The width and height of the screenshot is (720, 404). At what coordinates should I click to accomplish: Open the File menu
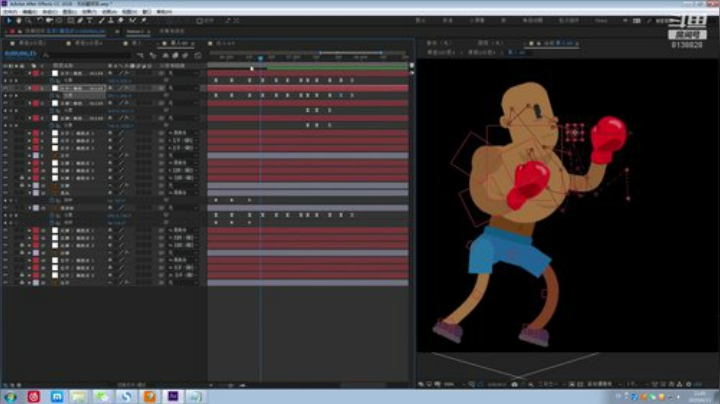(x=11, y=11)
